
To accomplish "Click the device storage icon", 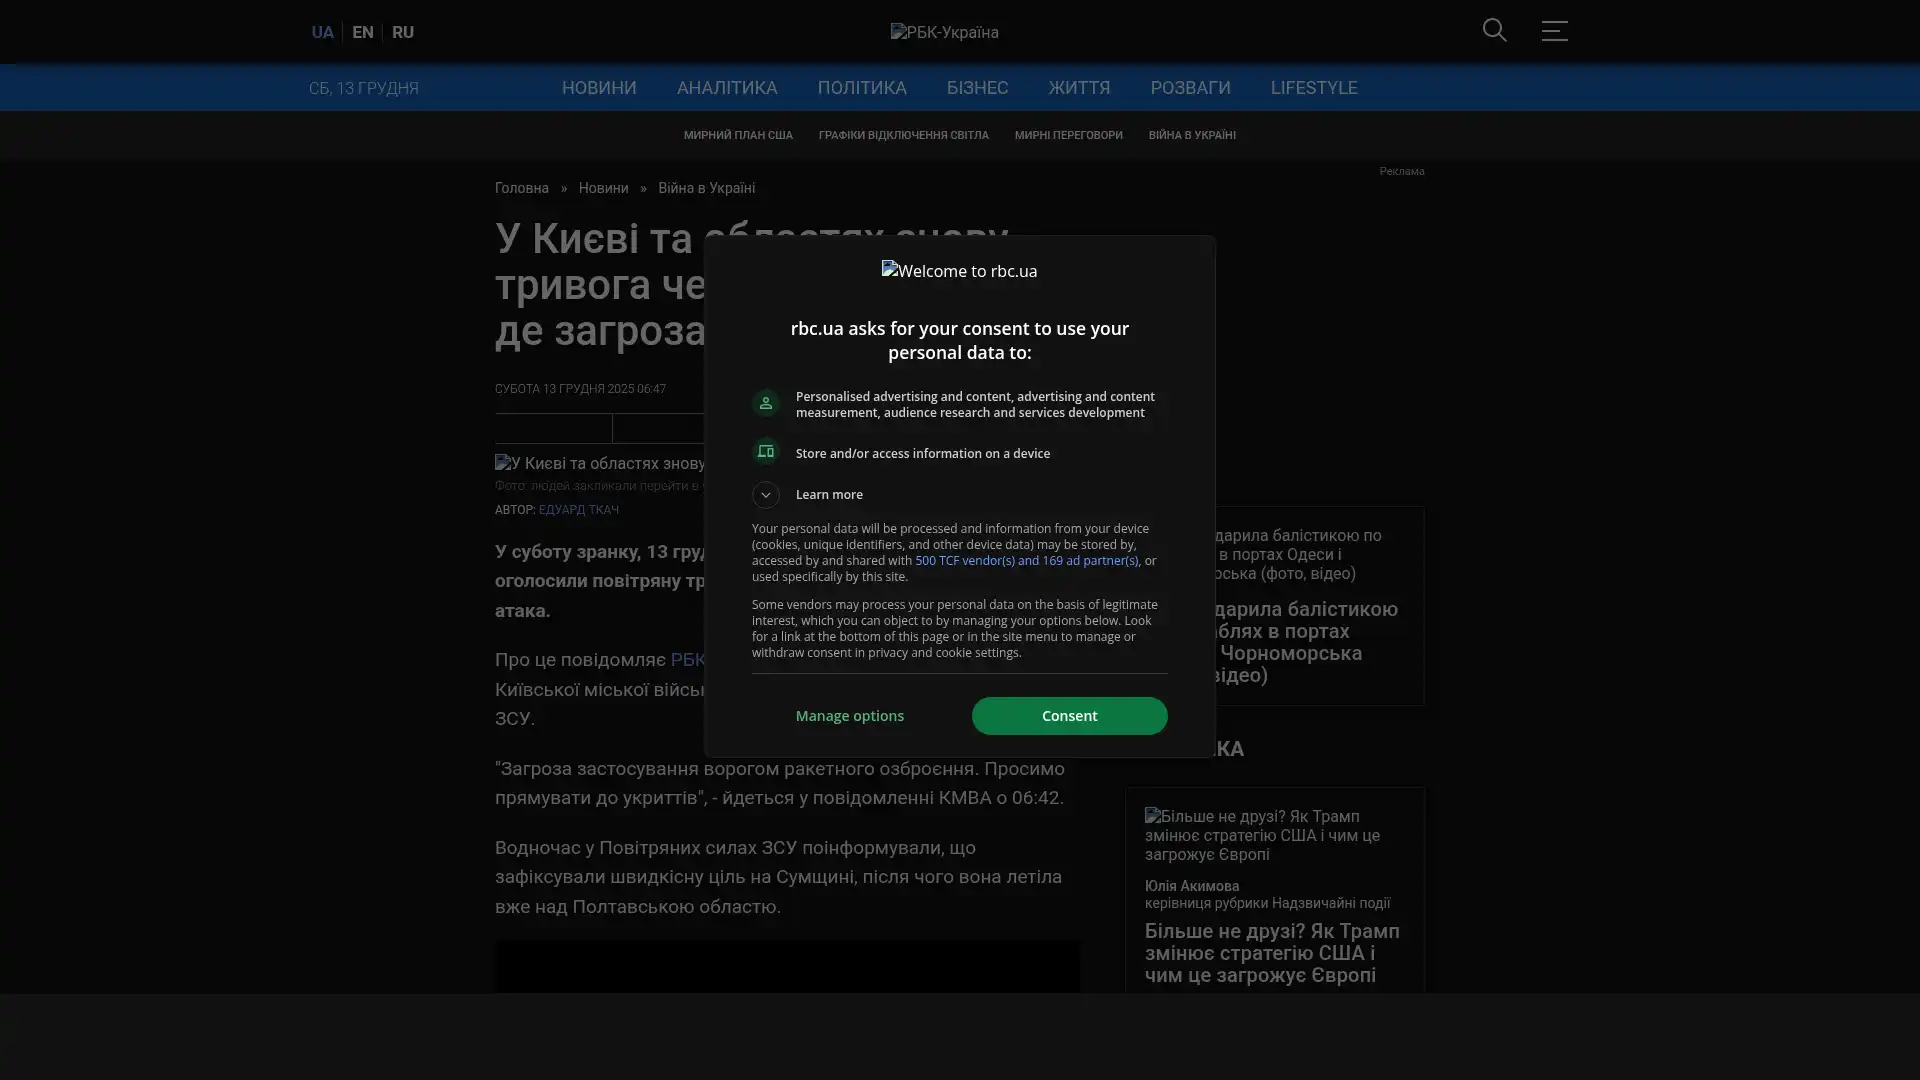I will 766,452.
